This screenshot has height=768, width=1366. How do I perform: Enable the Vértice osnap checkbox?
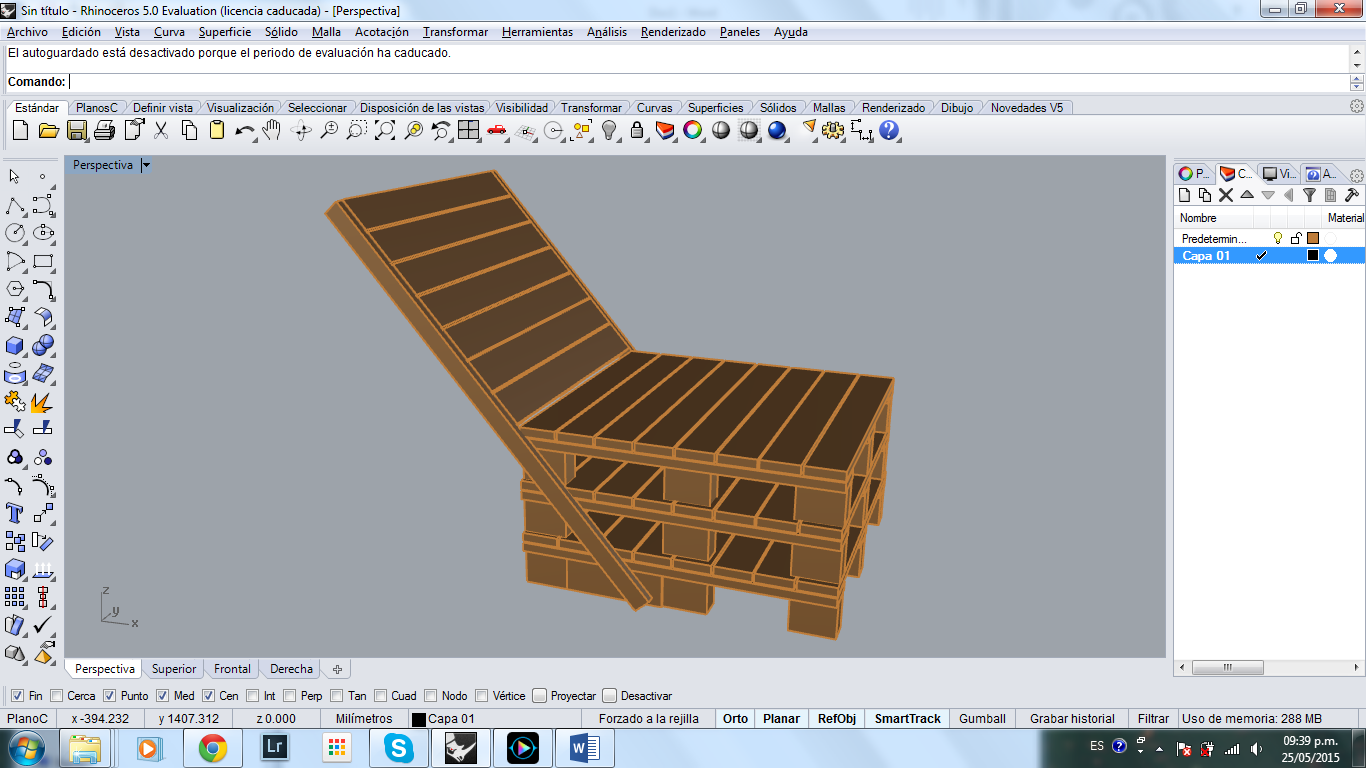pyautogui.click(x=482, y=696)
